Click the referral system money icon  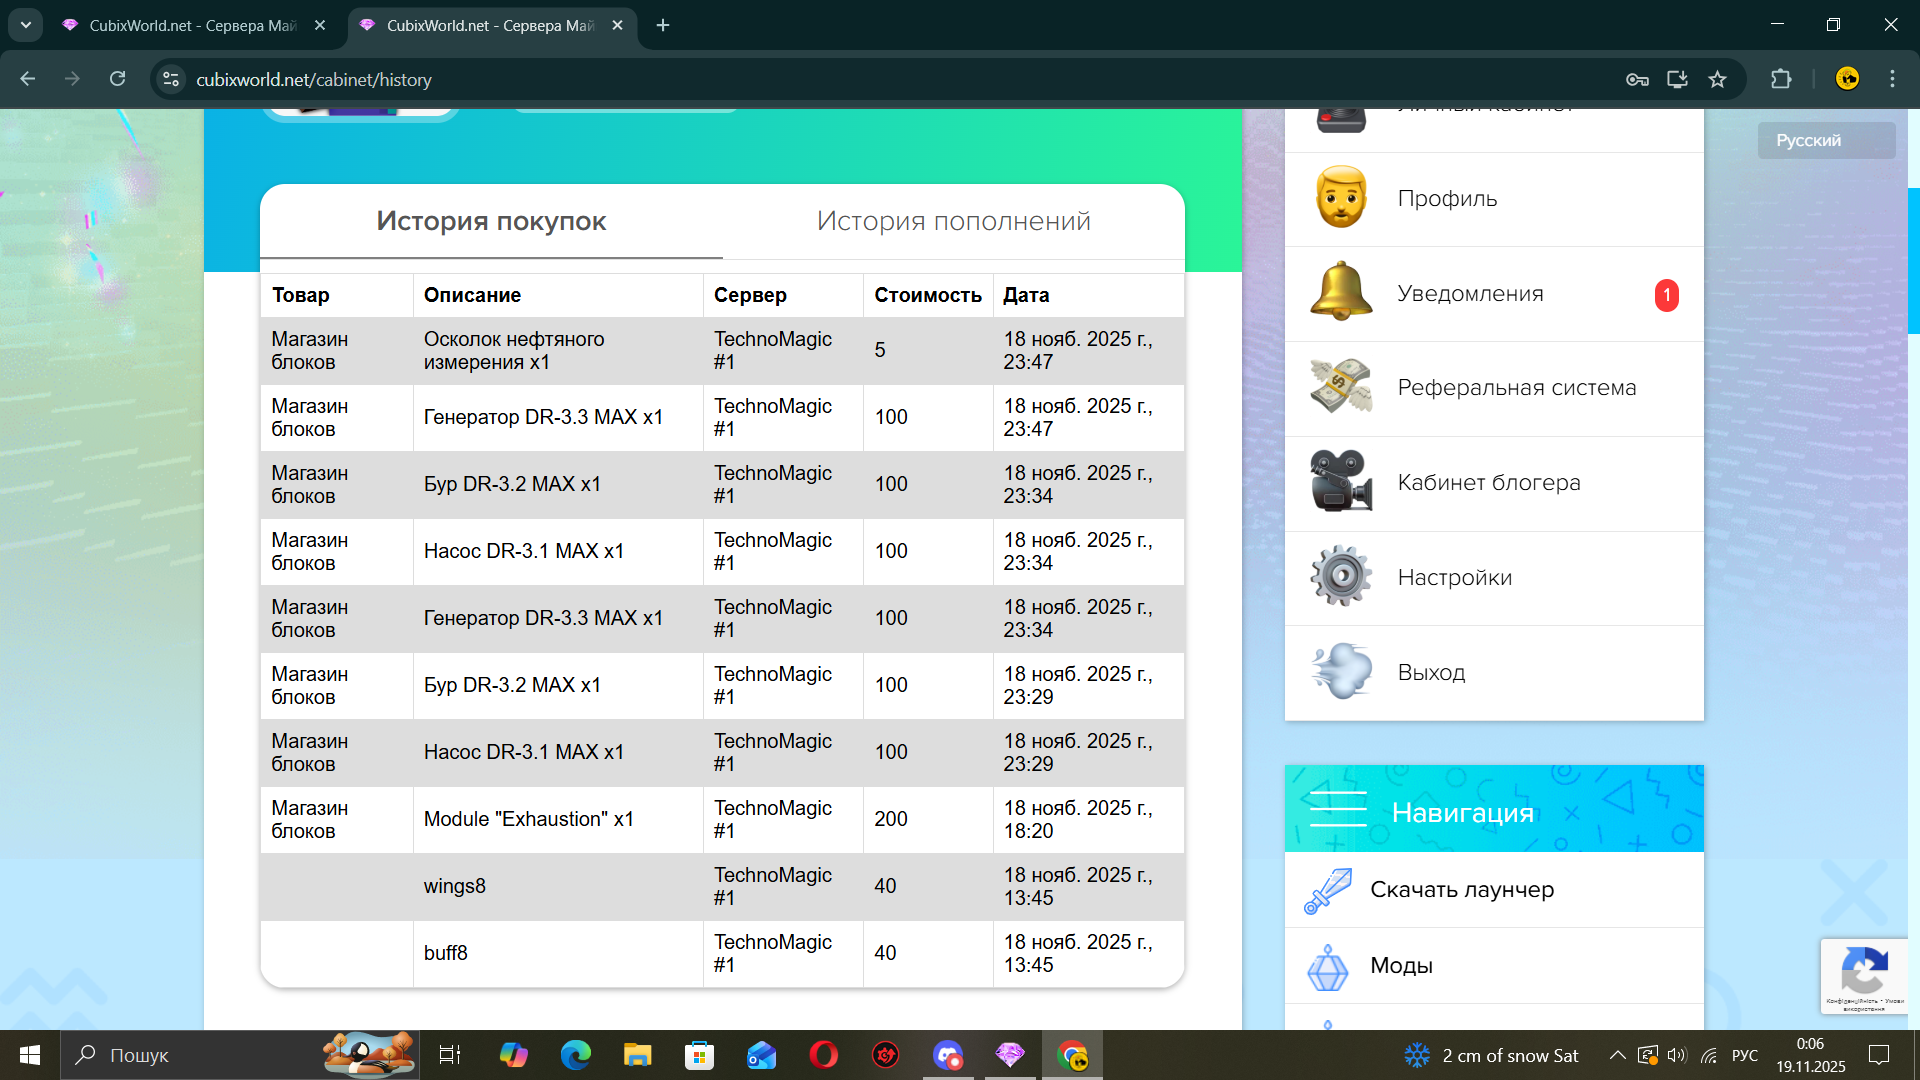coord(1341,387)
